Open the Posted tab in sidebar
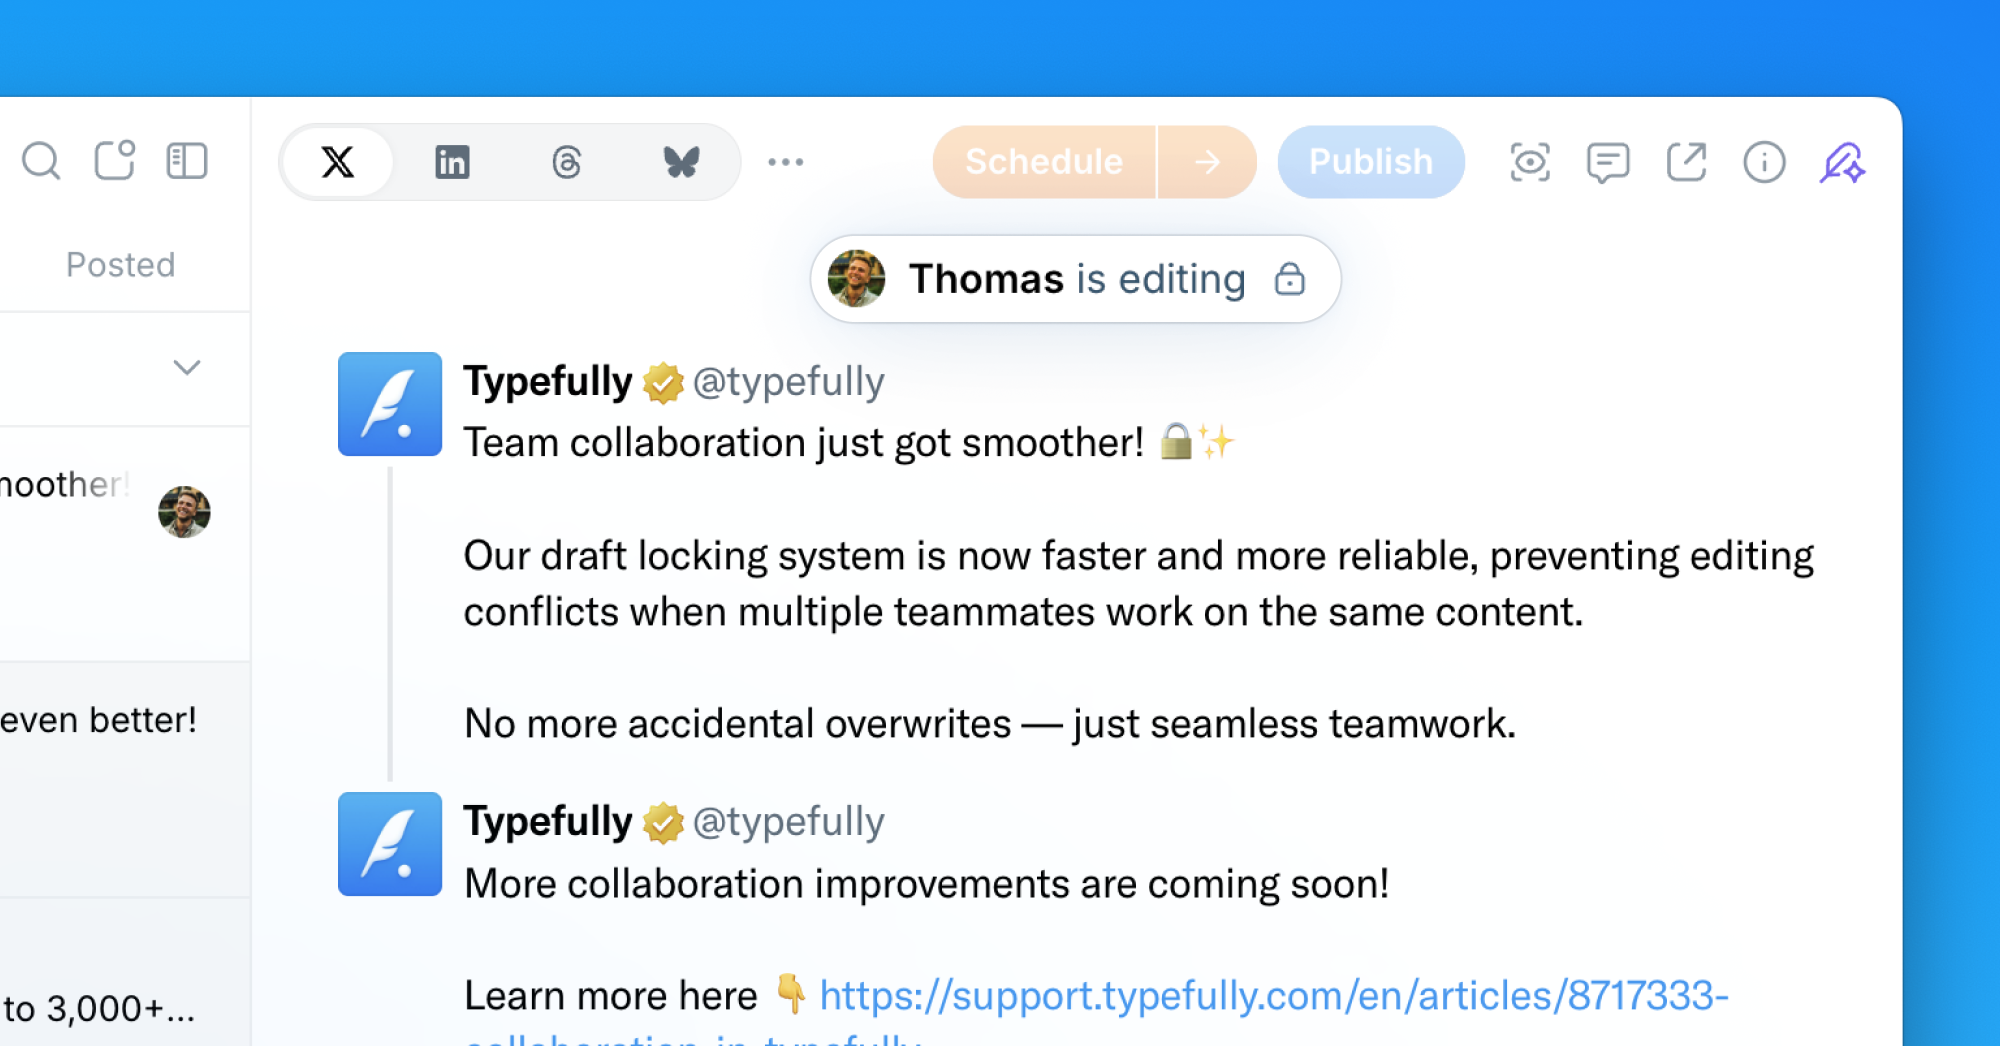Image resolution: width=2000 pixels, height=1046 pixels. point(120,265)
